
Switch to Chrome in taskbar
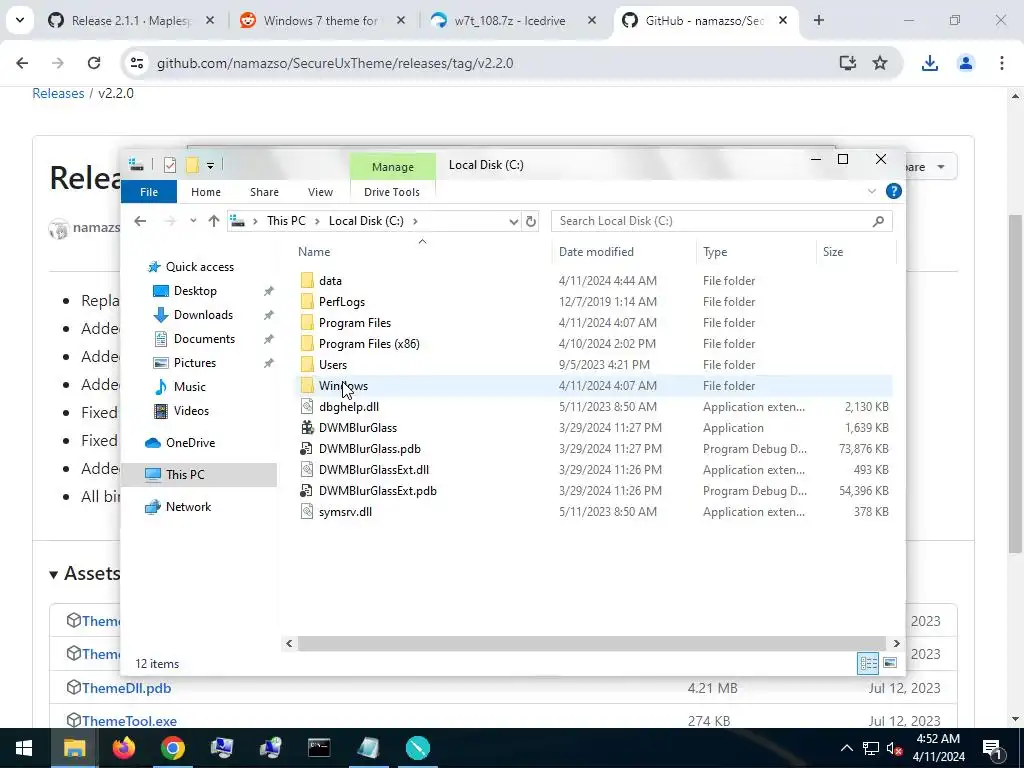(x=172, y=748)
